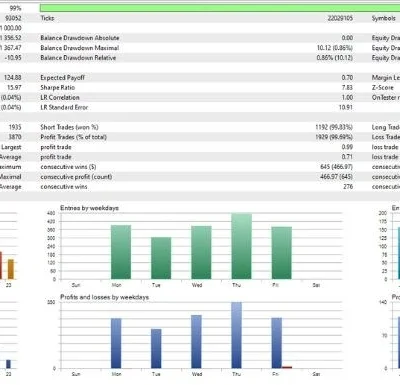Select the value 1935
This screenshot has height=385, width=400.
15,127
